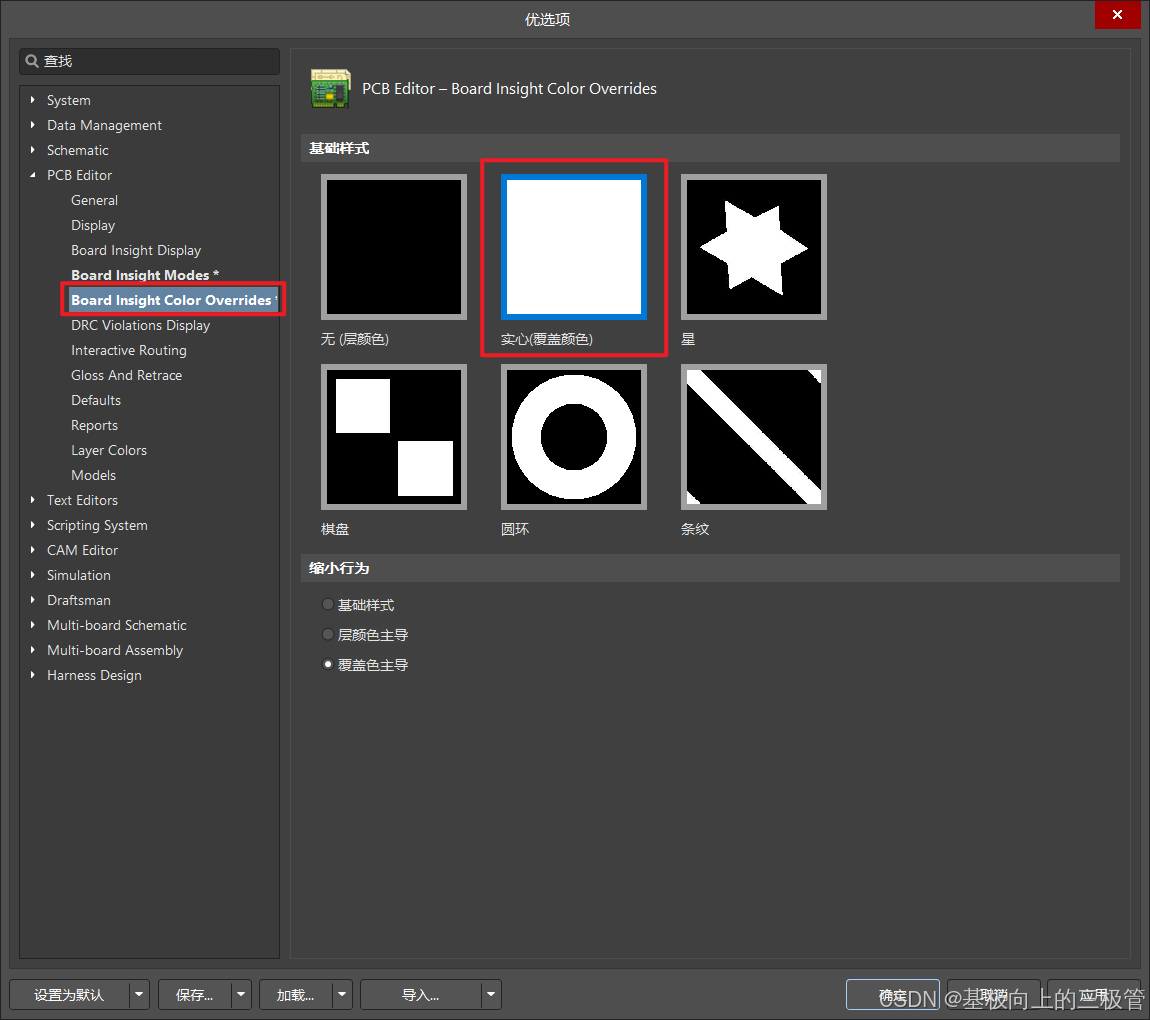
Task: Click the Multi-board Schematic label
Action: tap(117, 625)
